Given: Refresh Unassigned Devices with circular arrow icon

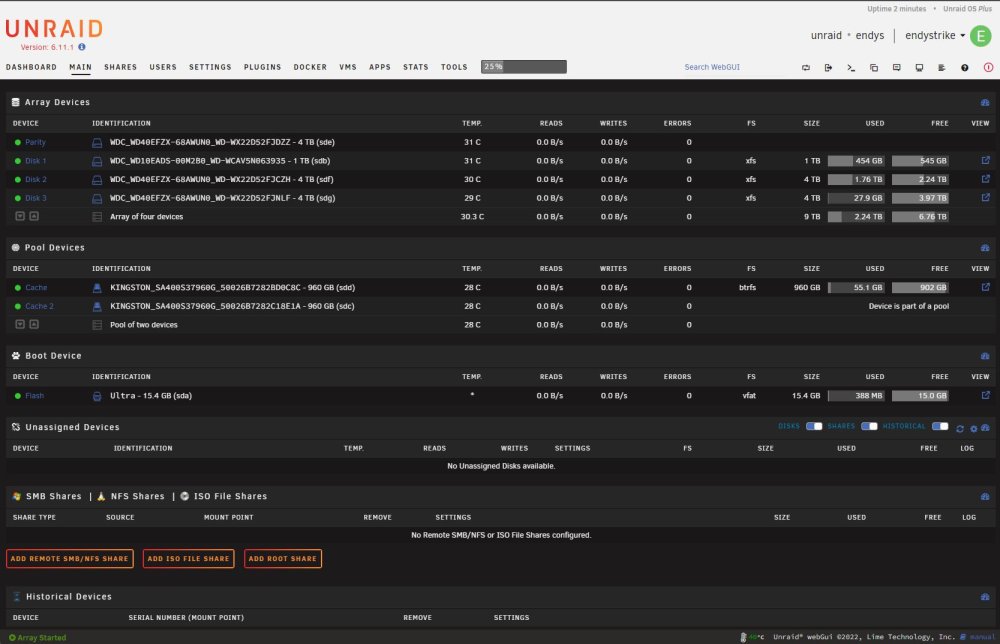Looking at the screenshot, I should [960, 428].
